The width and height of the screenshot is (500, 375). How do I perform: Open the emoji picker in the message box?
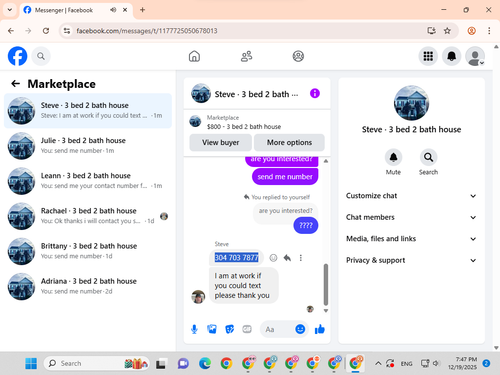click(x=300, y=329)
